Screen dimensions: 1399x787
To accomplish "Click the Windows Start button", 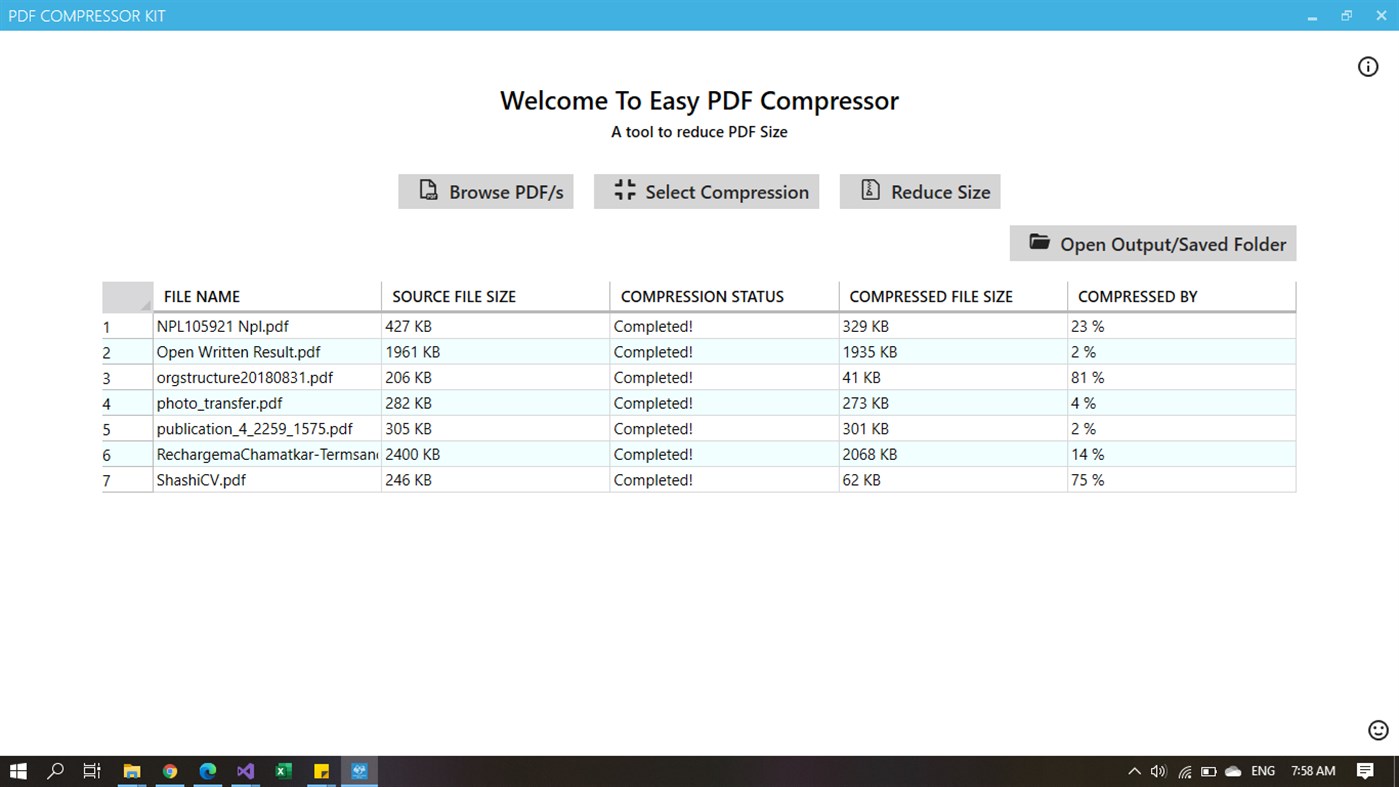I will (18, 771).
